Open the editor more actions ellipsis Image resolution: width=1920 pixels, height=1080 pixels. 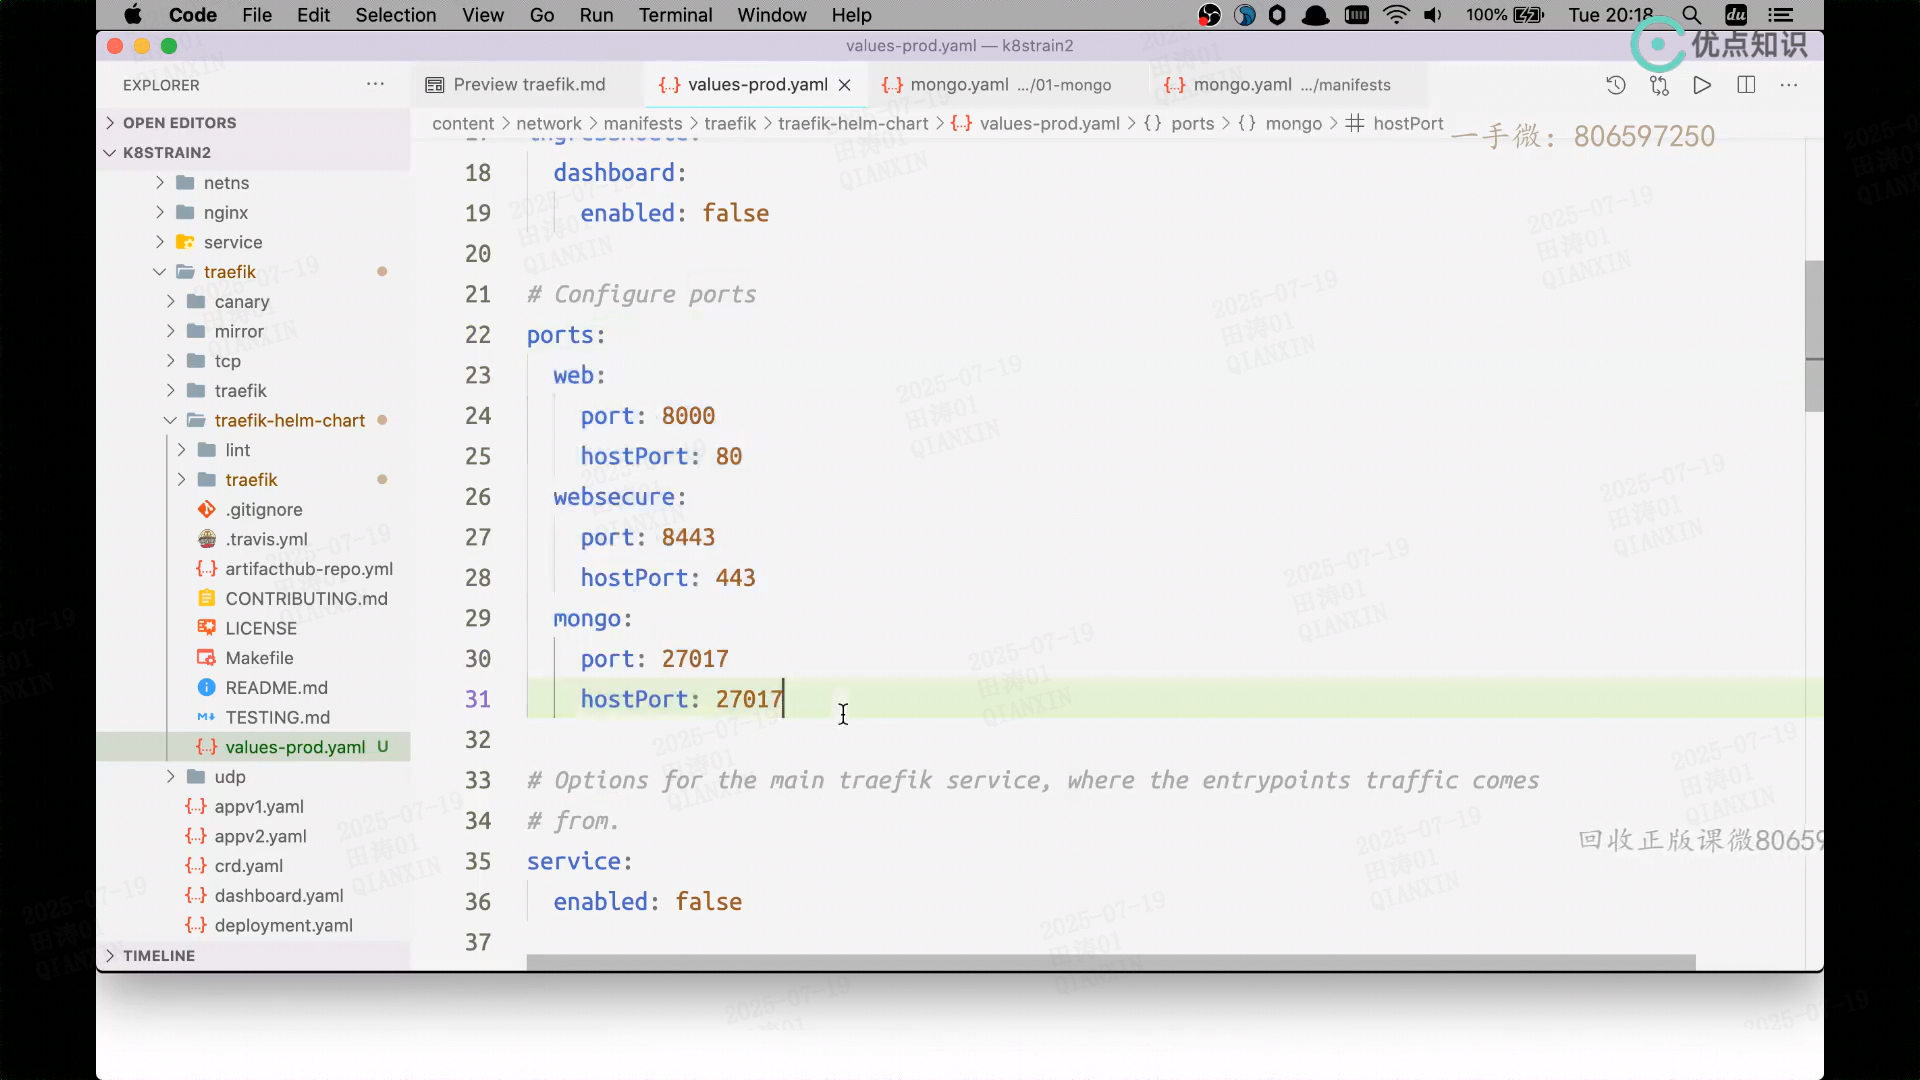1789,85
